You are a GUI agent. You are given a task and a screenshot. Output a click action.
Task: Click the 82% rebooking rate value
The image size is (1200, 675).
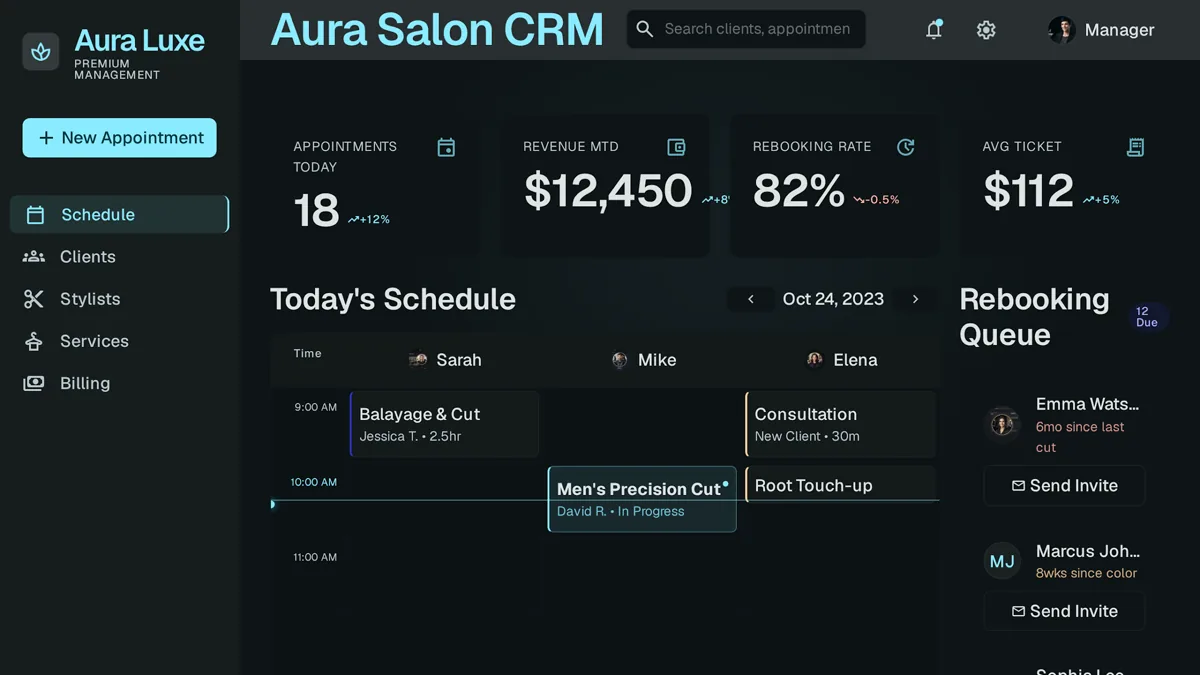point(799,191)
